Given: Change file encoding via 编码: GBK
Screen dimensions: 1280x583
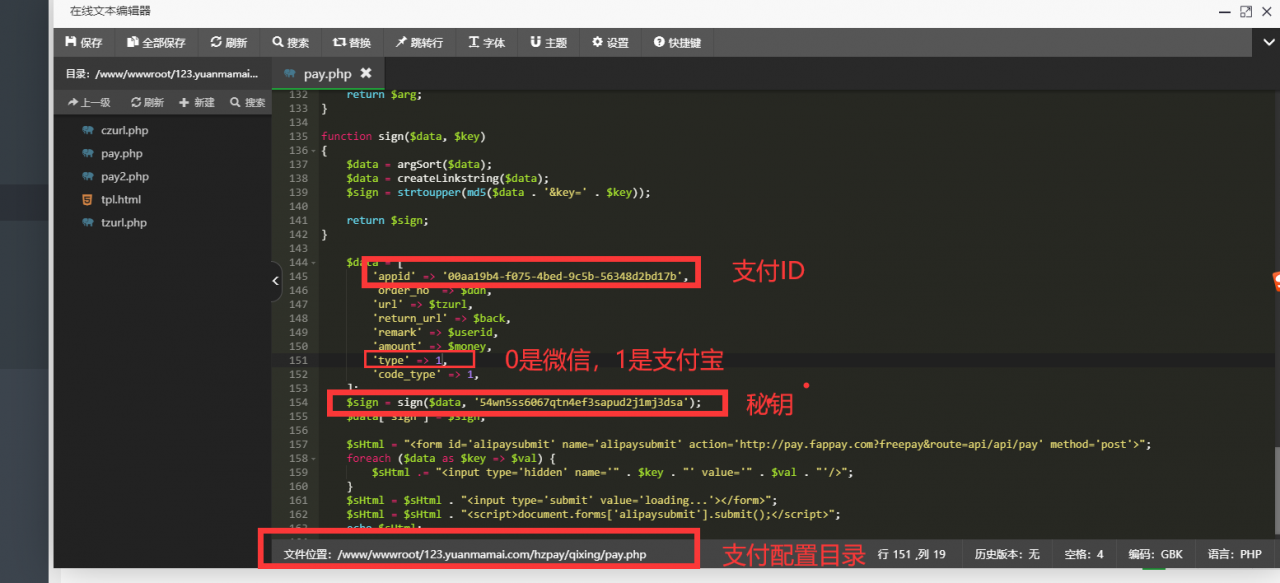Looking at the screenshot, I should click(1156, 553).
